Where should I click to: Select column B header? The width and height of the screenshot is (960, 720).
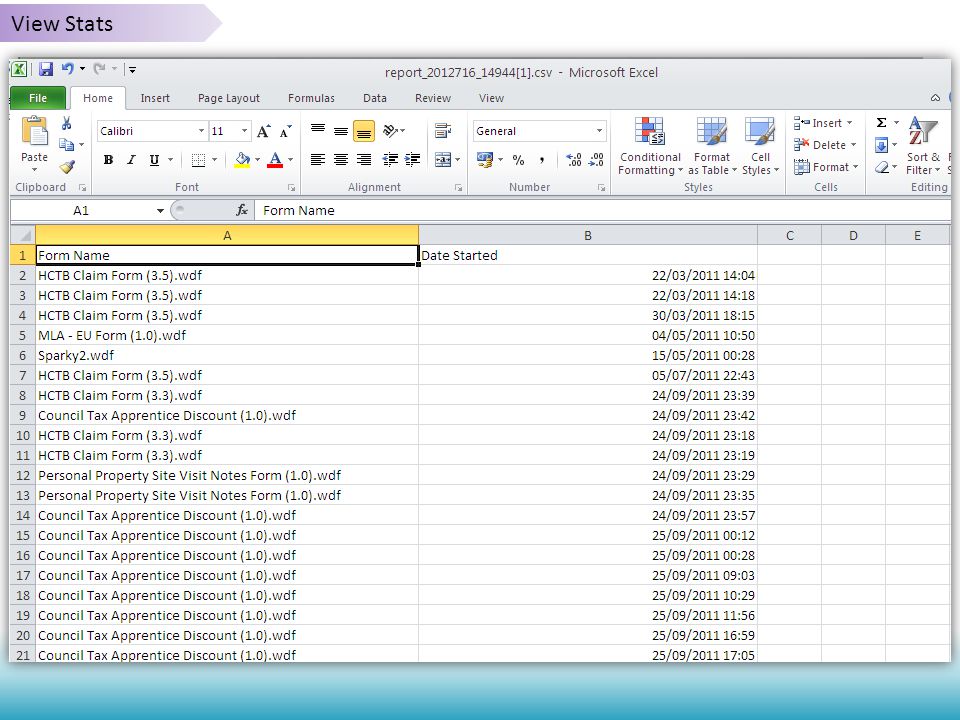click(588, 236)
